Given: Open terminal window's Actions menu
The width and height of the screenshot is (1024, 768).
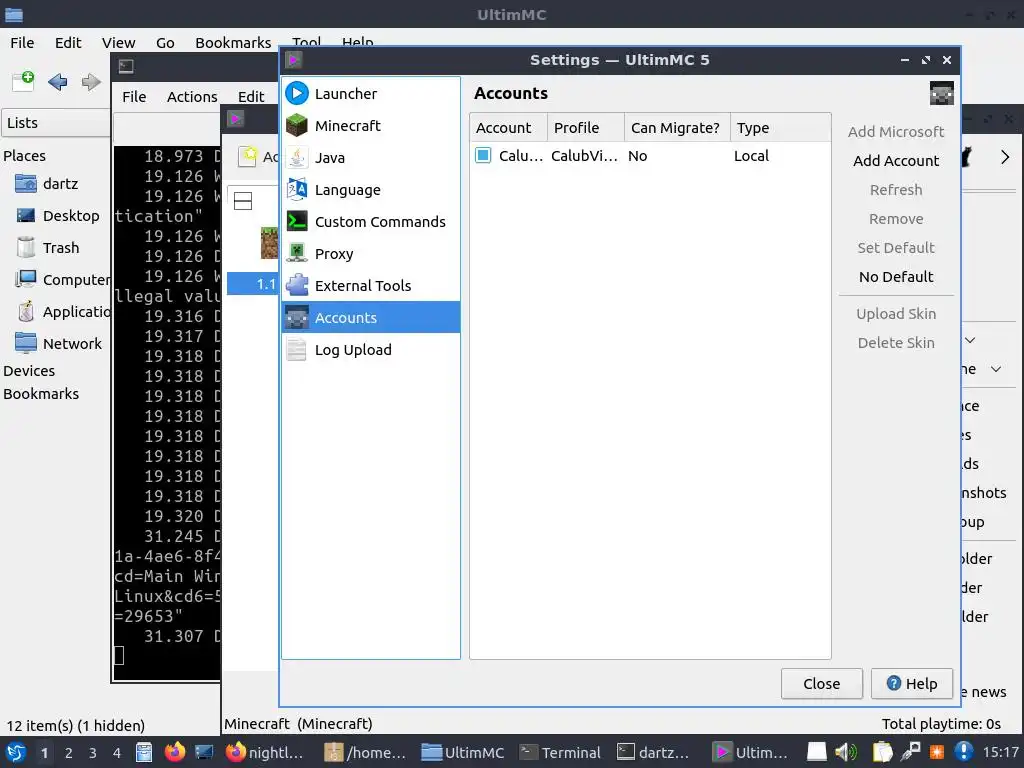Looking at the screenshot, I should pyautogui.click(x=192, y=97).
